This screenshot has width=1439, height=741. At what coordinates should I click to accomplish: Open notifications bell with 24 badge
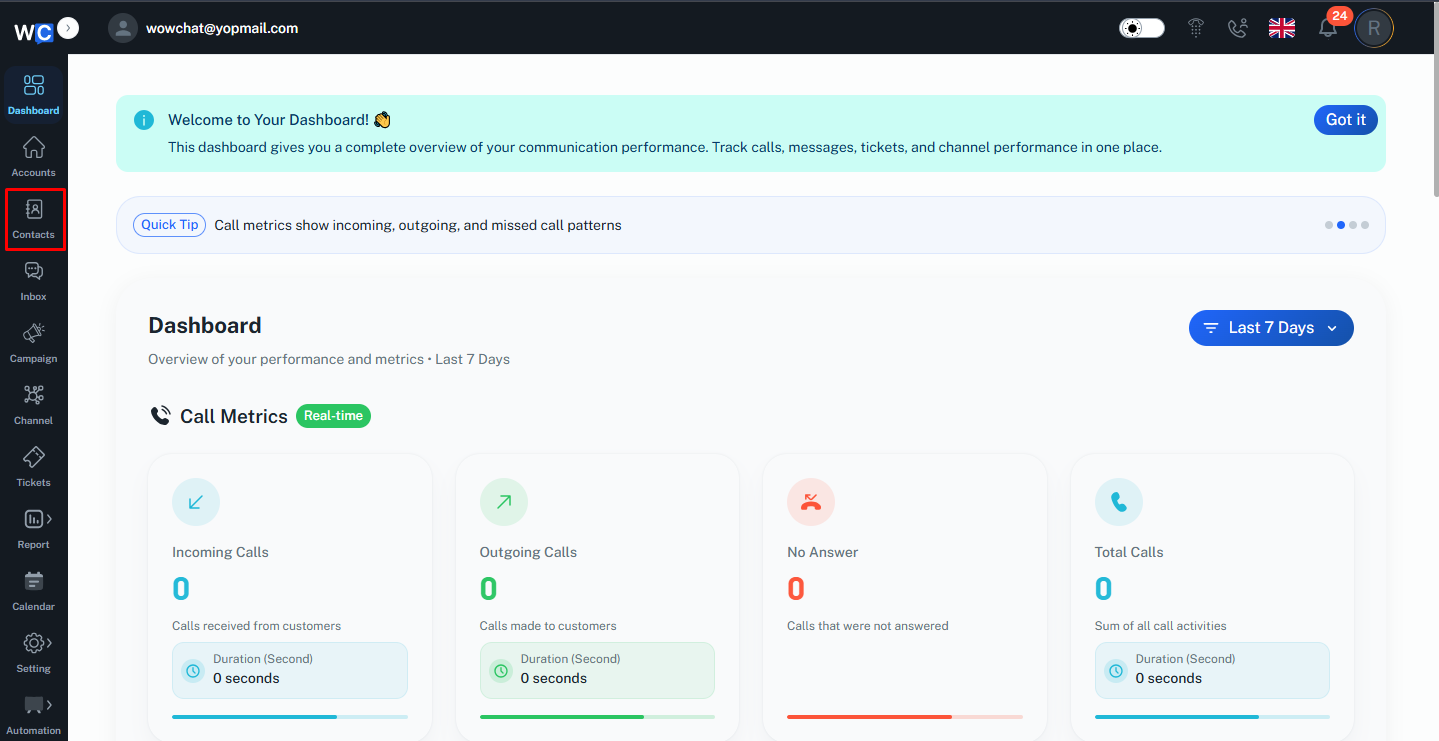[1328, 28]
